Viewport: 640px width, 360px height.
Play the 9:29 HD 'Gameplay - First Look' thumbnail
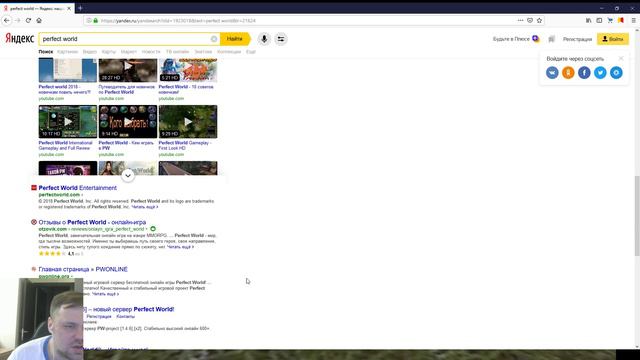[x=188, y=122]
